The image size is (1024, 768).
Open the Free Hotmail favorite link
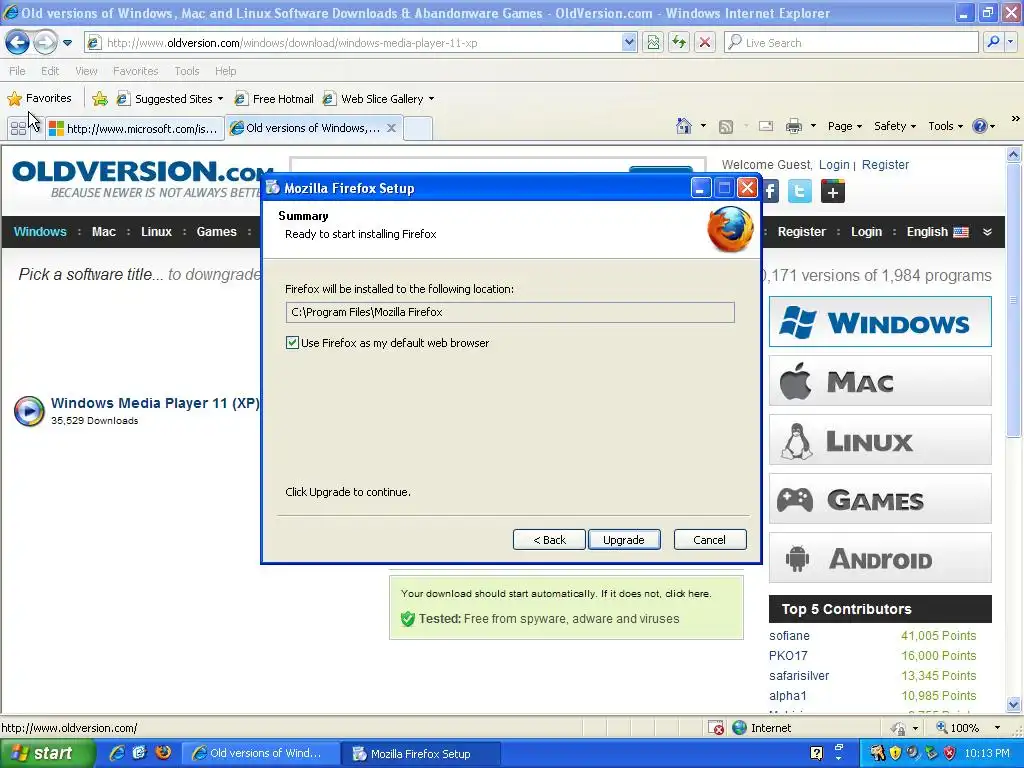(274, 99)
